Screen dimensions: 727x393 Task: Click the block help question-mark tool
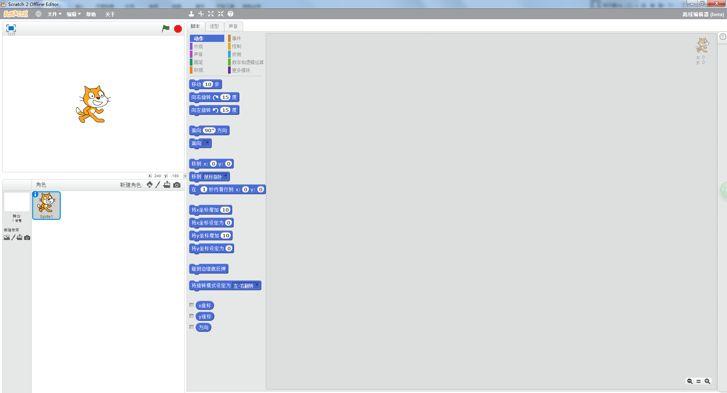tap(230, 14)
